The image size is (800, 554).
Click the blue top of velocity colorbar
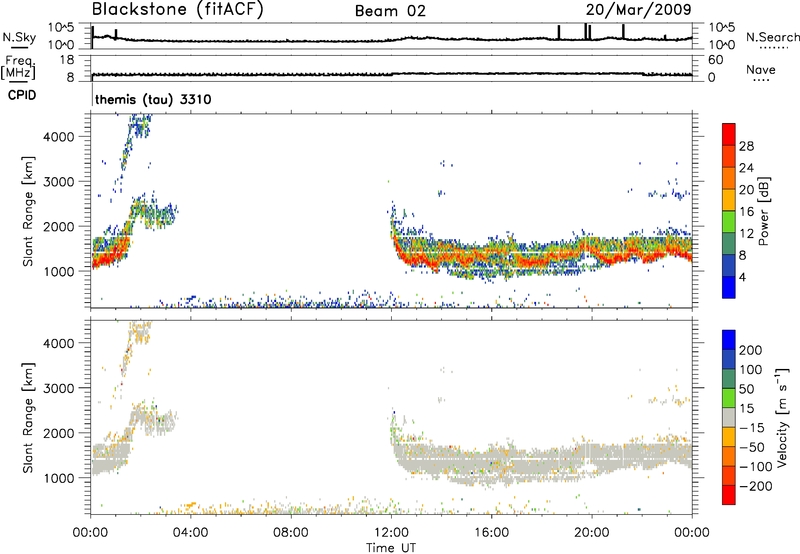(729, 340)
